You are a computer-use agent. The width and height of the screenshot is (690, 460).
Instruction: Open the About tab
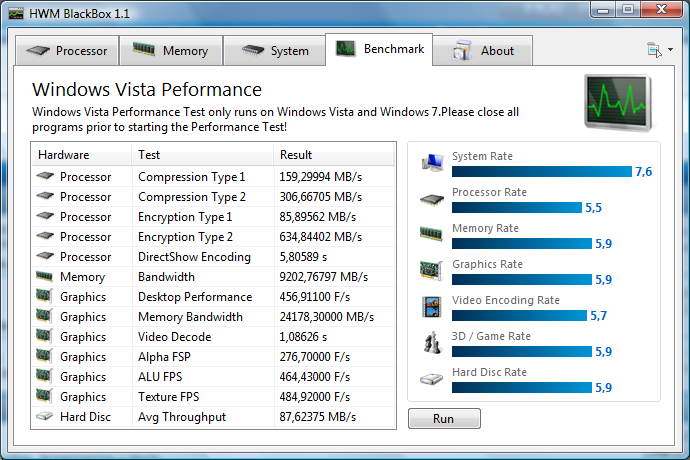(x=483, y=51)
